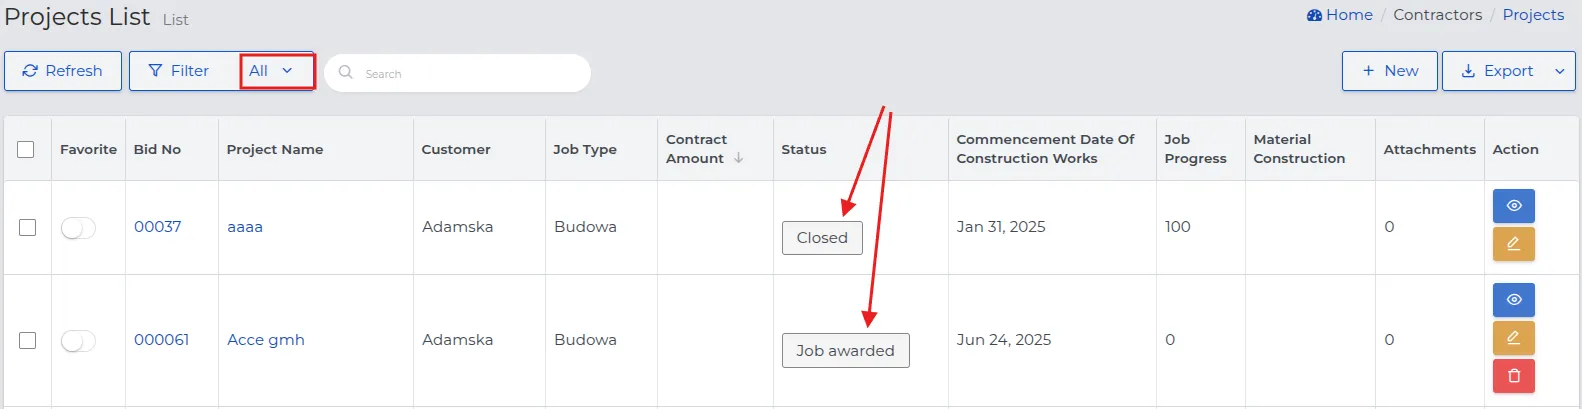Check the select-all header checkbox
The height and width of the screenshot is (409, 1582).
click(x=26, y=149)
